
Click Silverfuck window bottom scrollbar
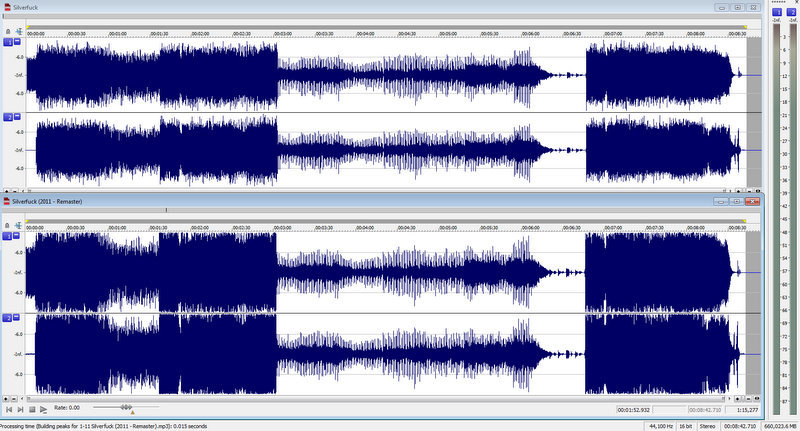(x=376, y=190)
